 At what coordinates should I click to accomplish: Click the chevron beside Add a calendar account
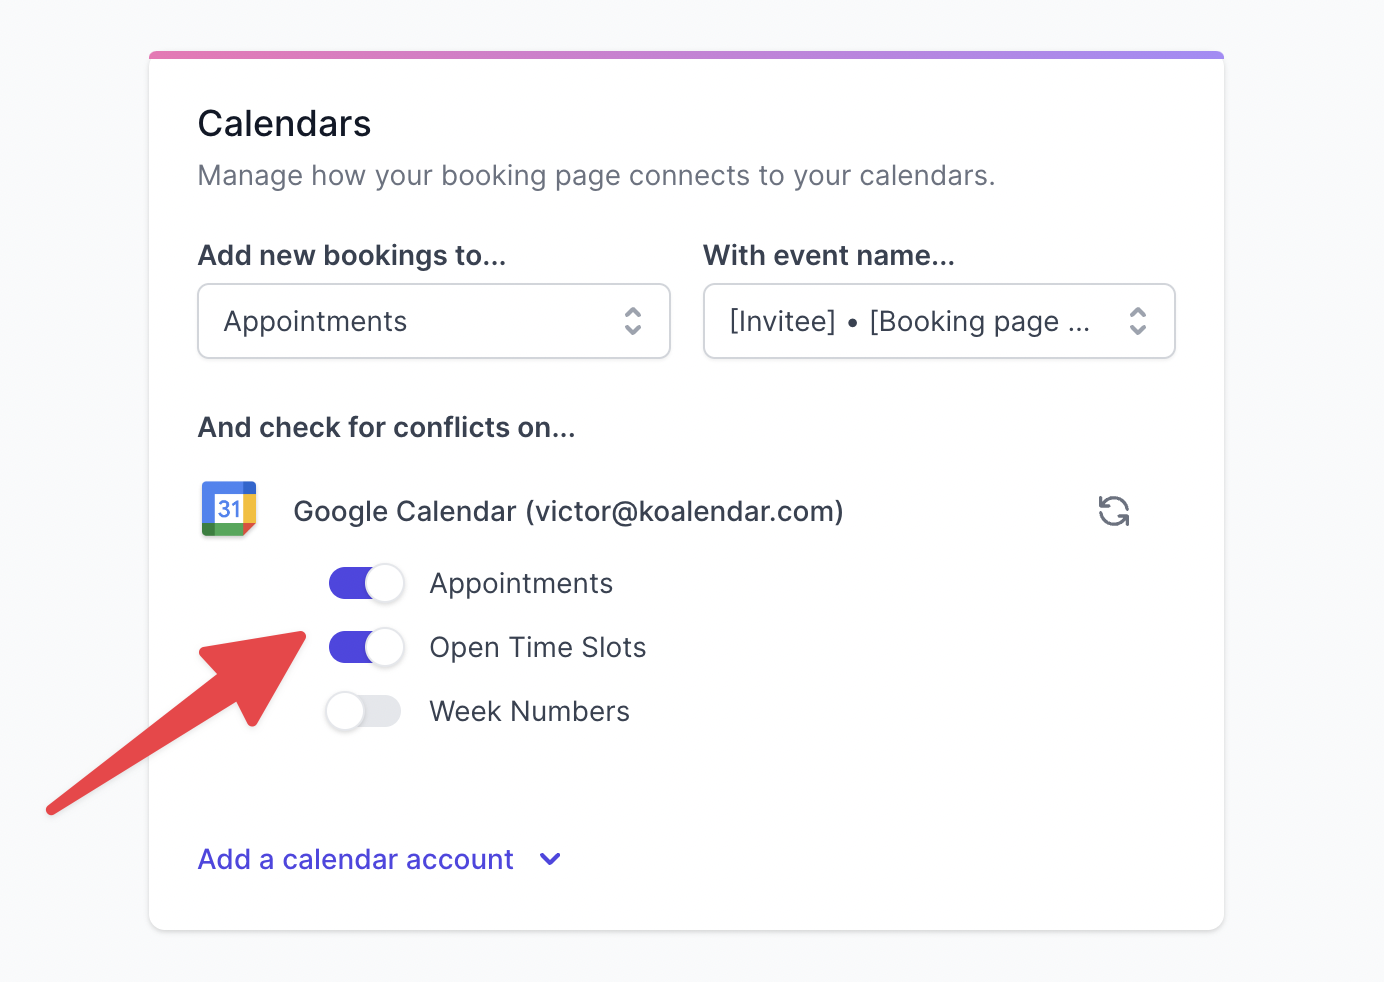550,859
